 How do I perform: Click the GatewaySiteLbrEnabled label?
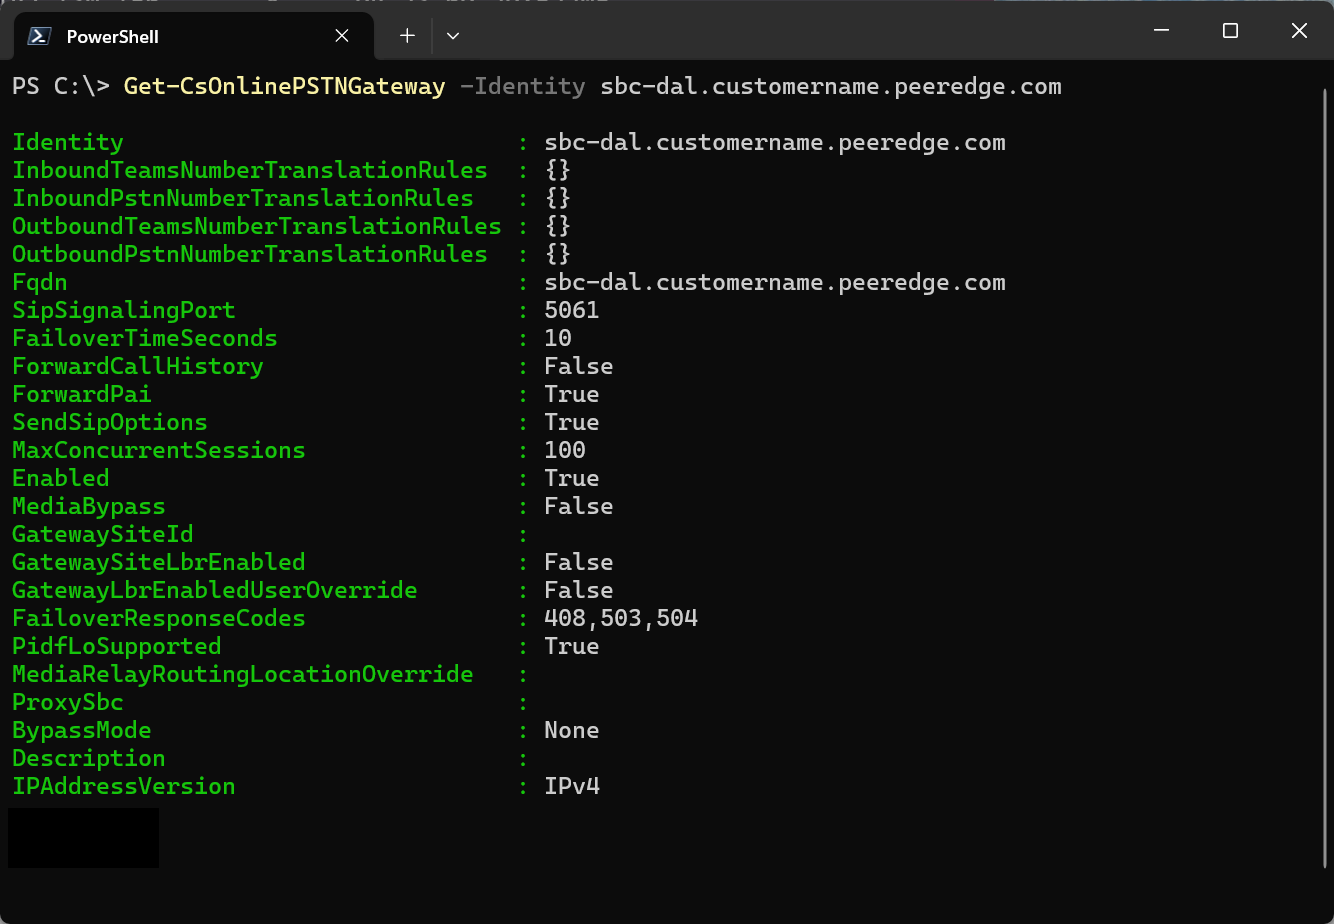(x=159, y=562)
